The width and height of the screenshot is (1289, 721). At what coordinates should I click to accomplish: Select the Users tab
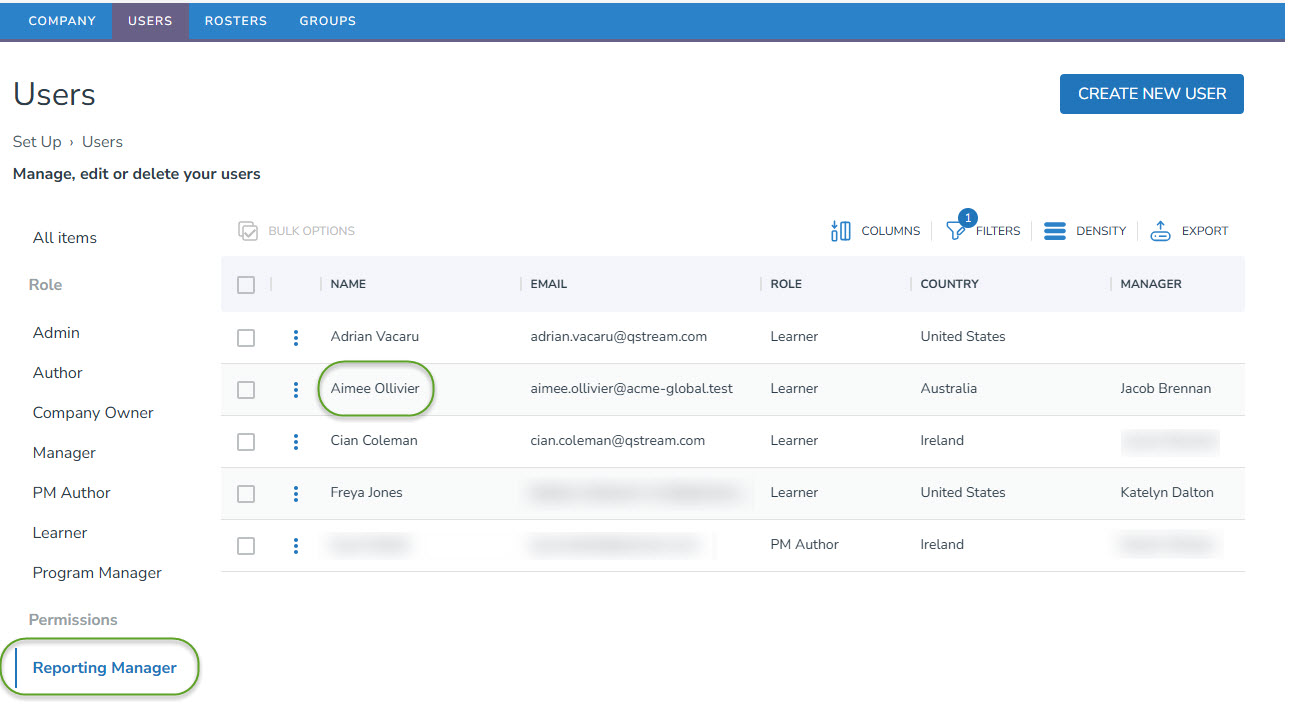coord(150,21)
